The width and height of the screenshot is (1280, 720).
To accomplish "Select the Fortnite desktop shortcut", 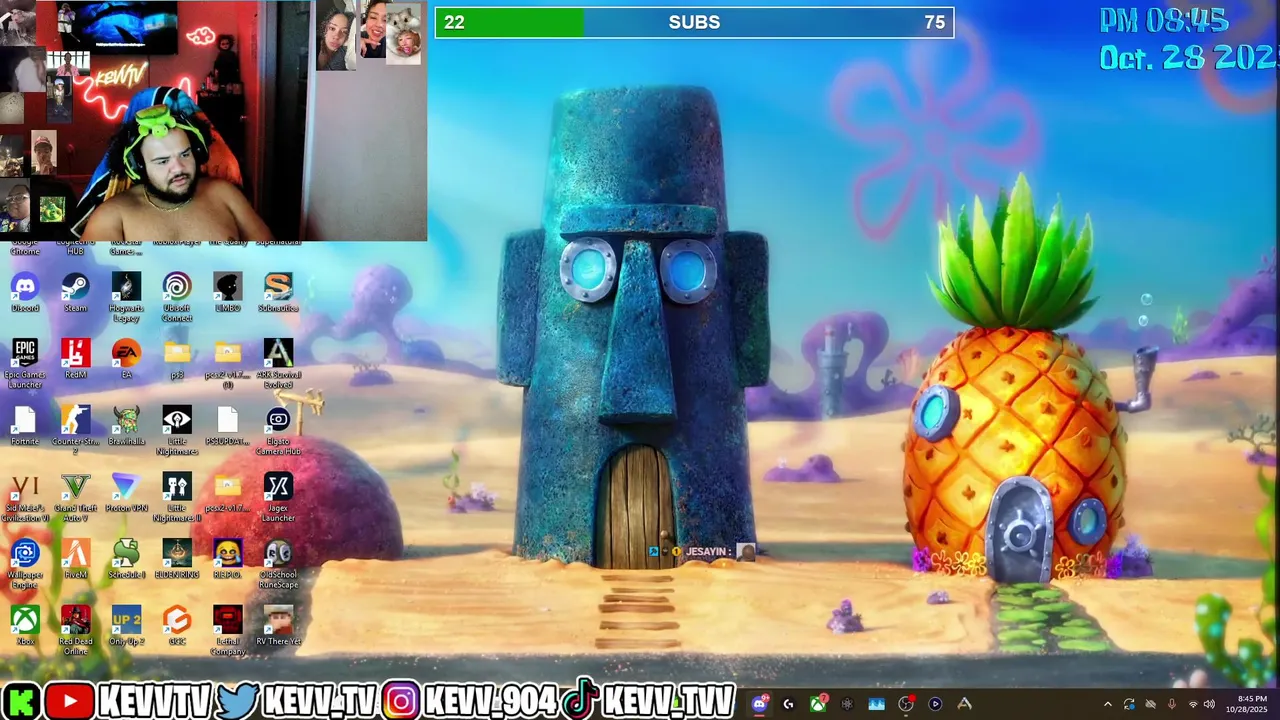I will point(25,426).
